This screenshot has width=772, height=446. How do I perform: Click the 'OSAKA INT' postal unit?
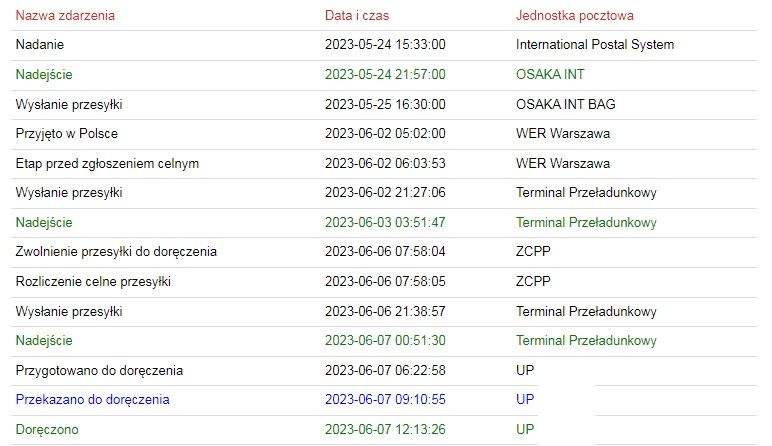[x=550, y=74]
